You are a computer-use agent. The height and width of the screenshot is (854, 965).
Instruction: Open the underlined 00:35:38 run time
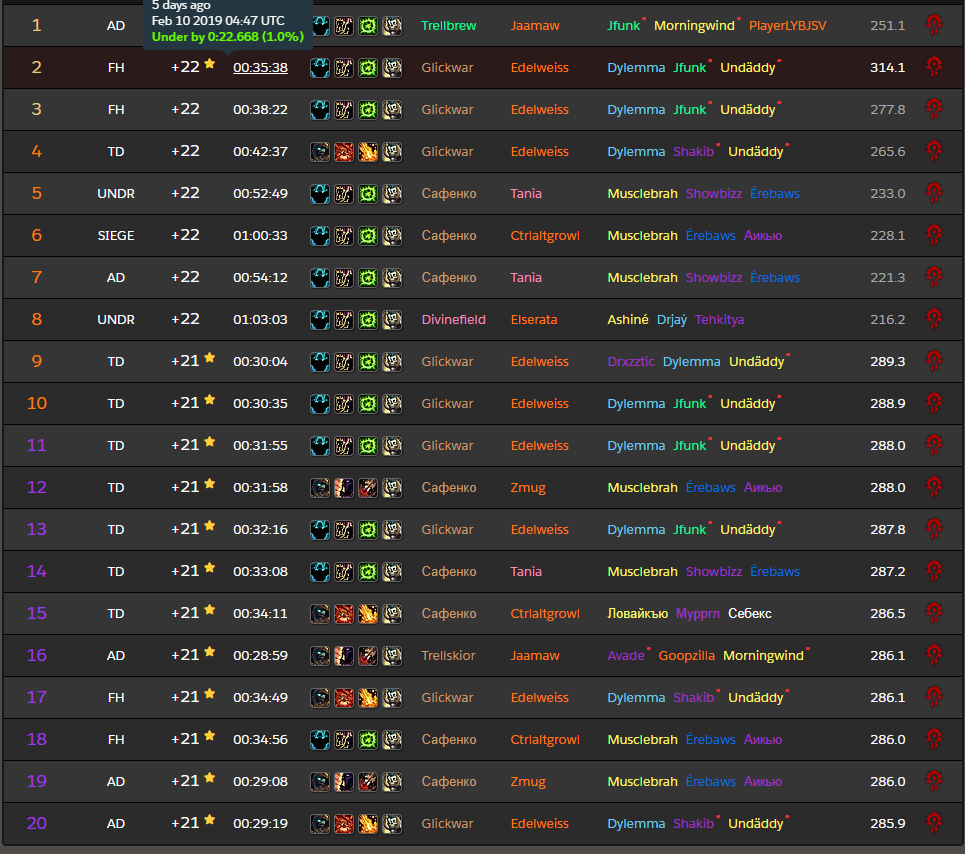tap(260, 67)
